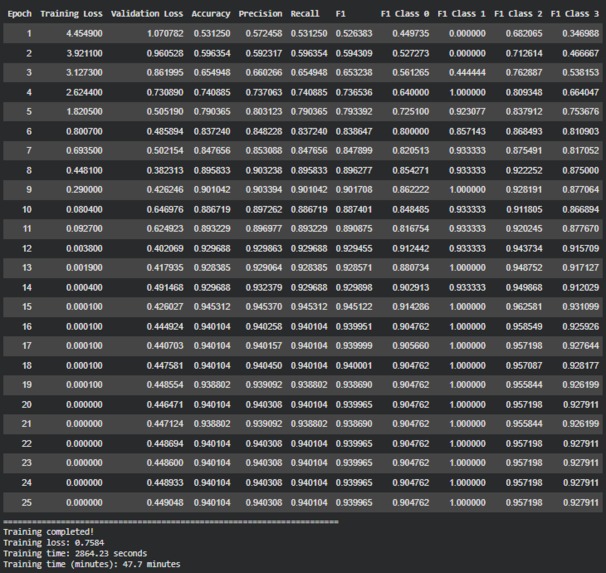
Task: Click the F1 Class 3 column header
Action: [x=575, y=14]
